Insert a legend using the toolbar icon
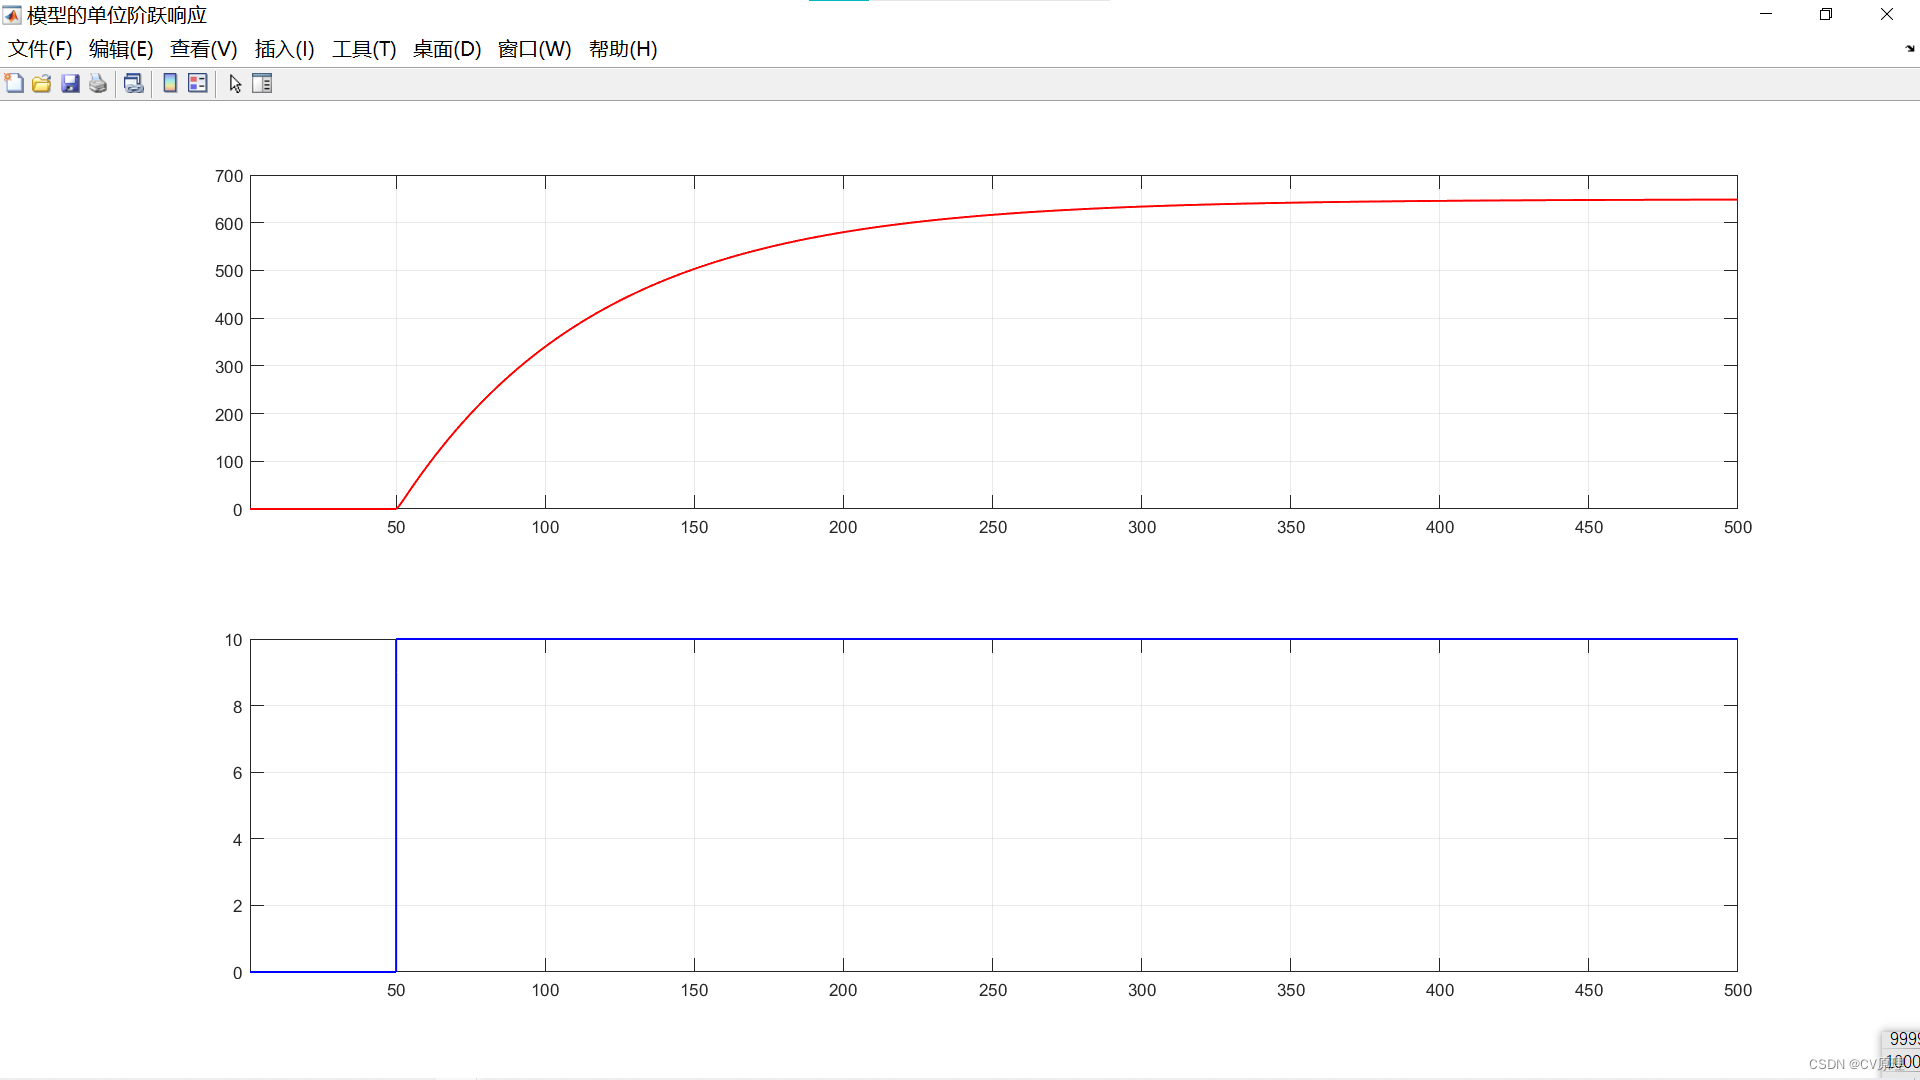The image size is (1920, 1080). coord(198,84)
